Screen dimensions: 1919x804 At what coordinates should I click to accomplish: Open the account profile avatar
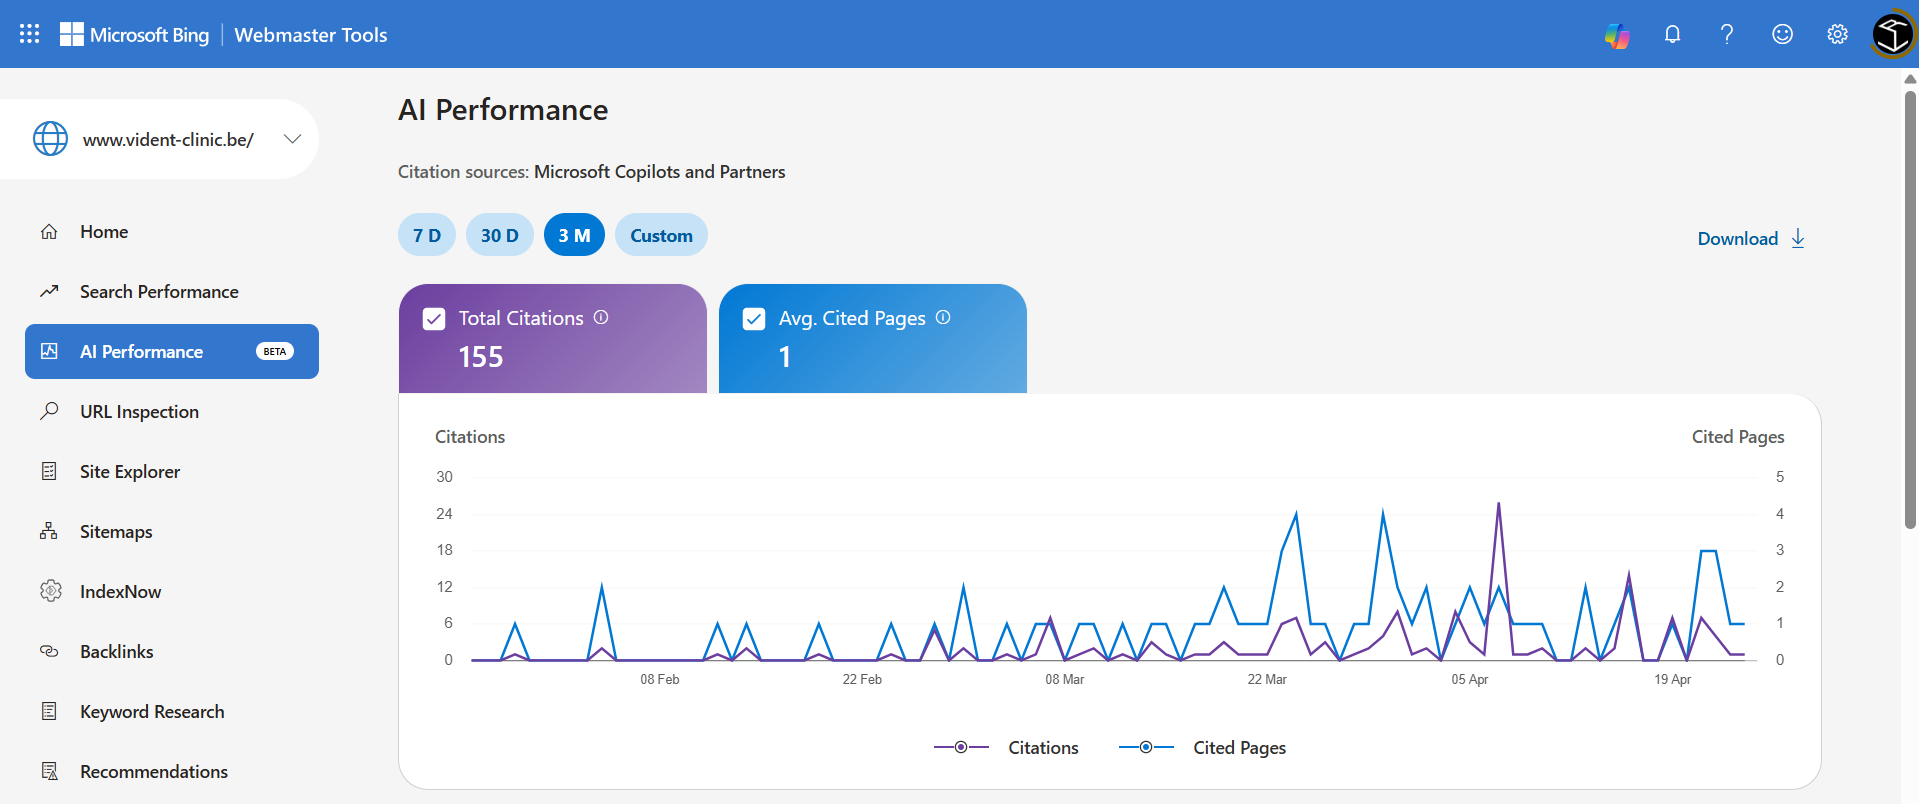click(1893, 34)
